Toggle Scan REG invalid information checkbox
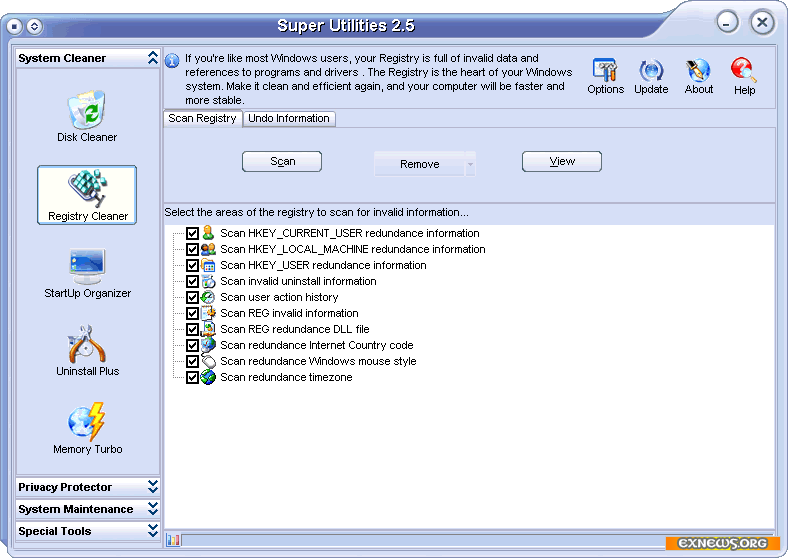The width and height of the screenshot is (788, 558). click(192, 313)
